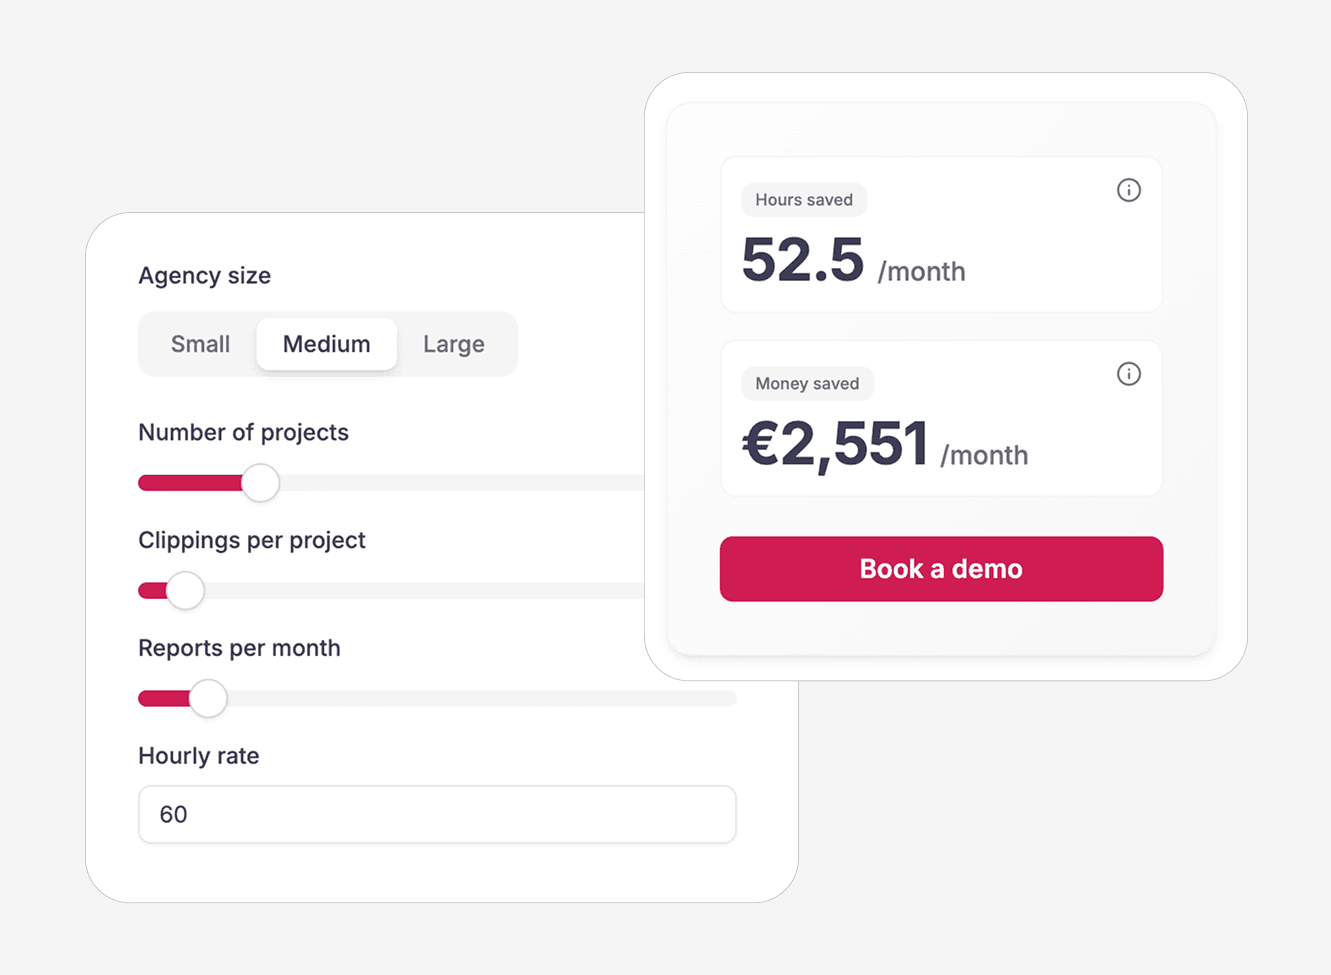The width and height of the screenshot is (1331, 975).
Task: Click inside the Hourly rate input field
Action: (x=437, y=814)
